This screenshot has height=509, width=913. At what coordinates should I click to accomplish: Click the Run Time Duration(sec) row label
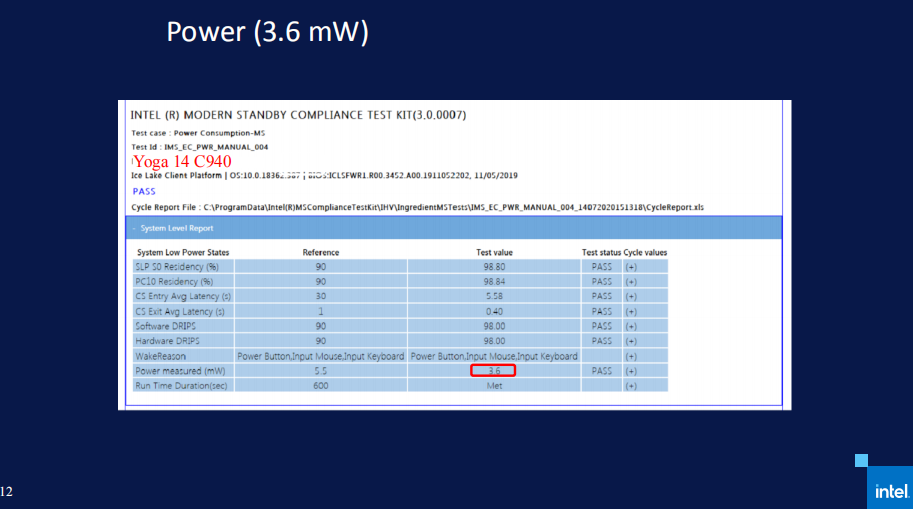tap(181, 386)
